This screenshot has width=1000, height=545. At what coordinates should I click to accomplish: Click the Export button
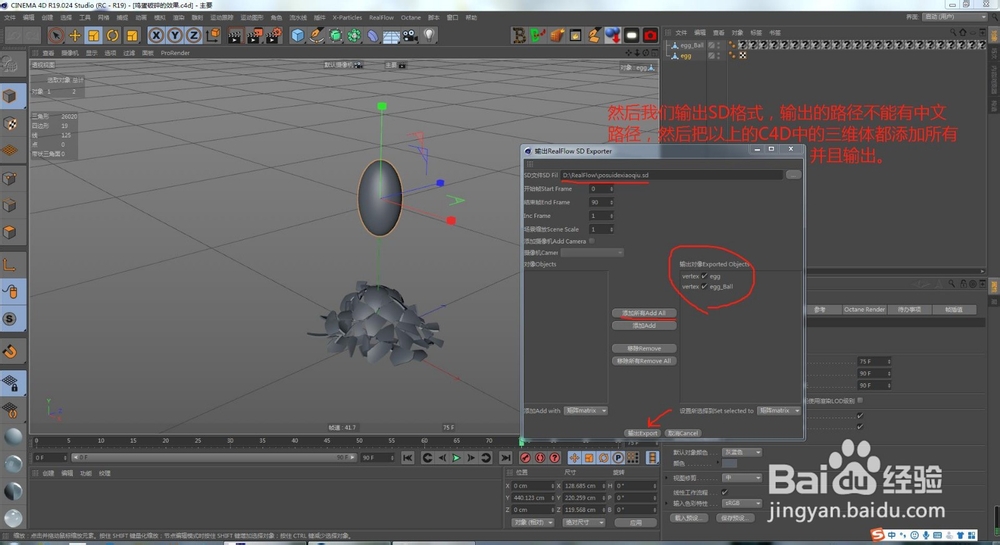(x=642, y=433)
